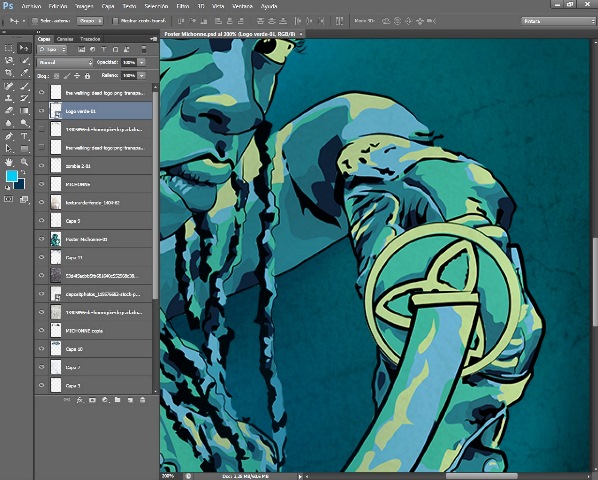Viewport: 598px width, 480px height.
Task: Select the Blur tool
Action: coord(8,123)
